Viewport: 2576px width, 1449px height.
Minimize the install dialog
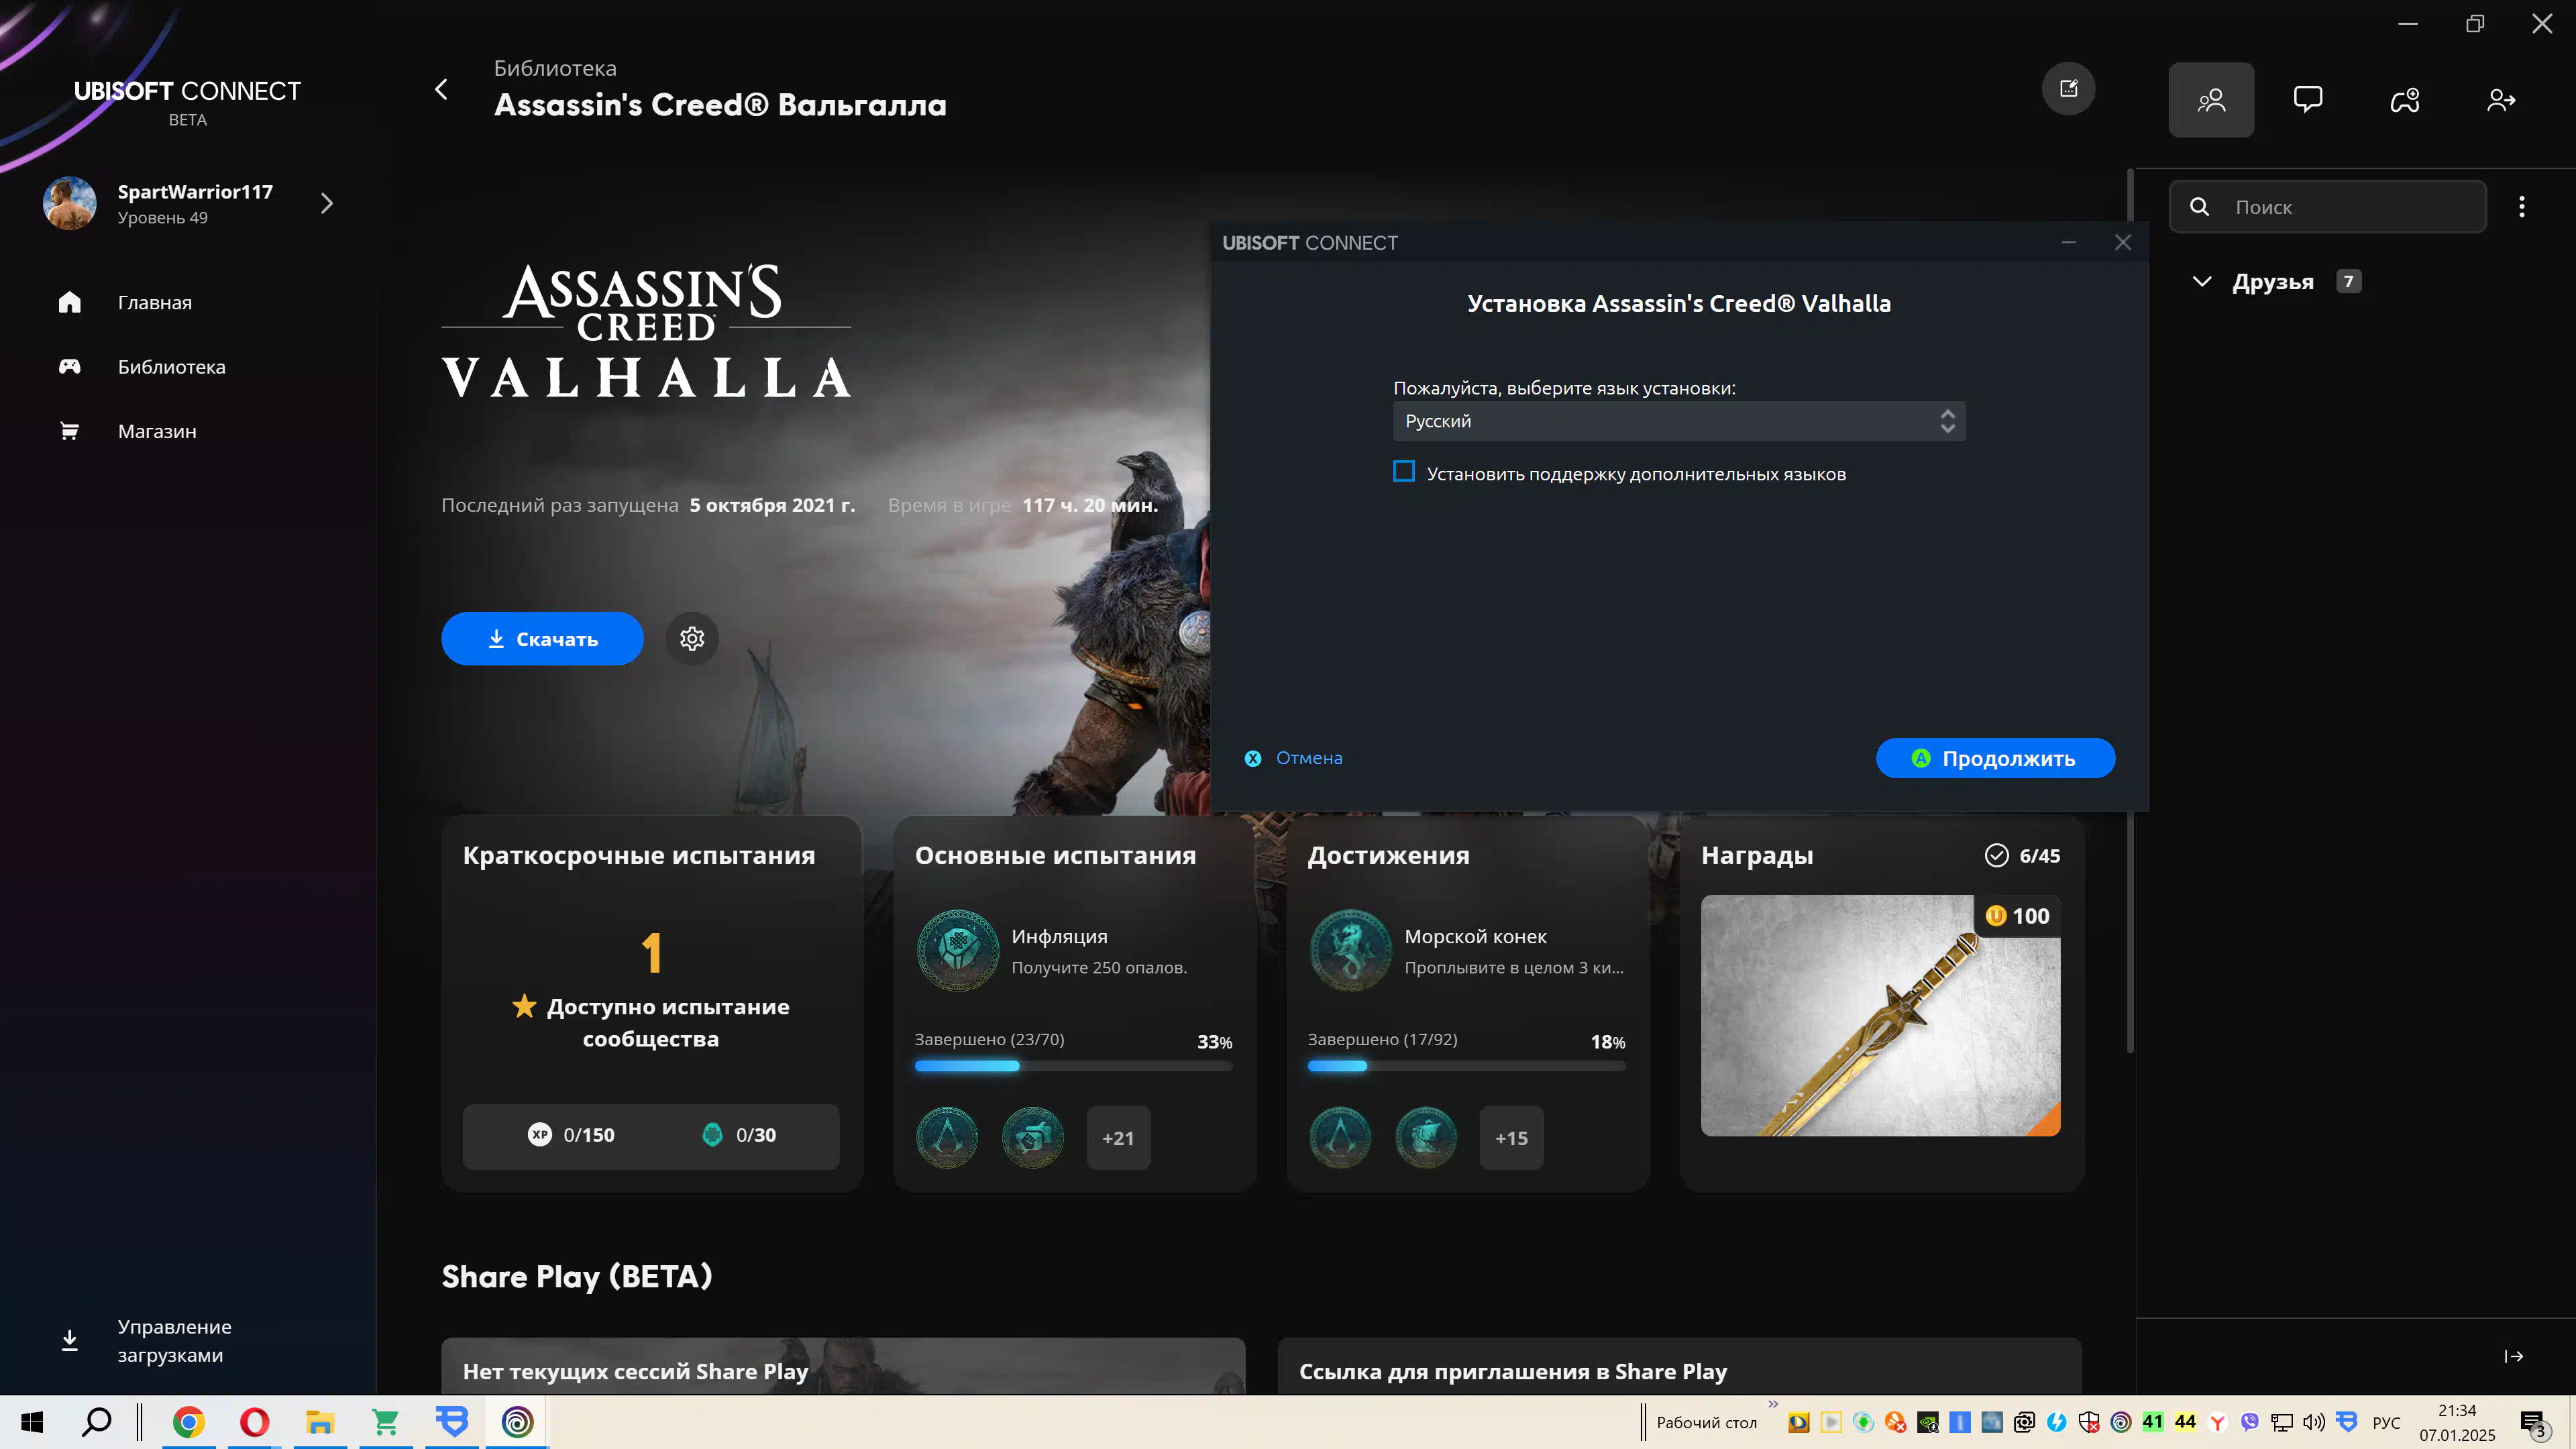[2068, 243]
